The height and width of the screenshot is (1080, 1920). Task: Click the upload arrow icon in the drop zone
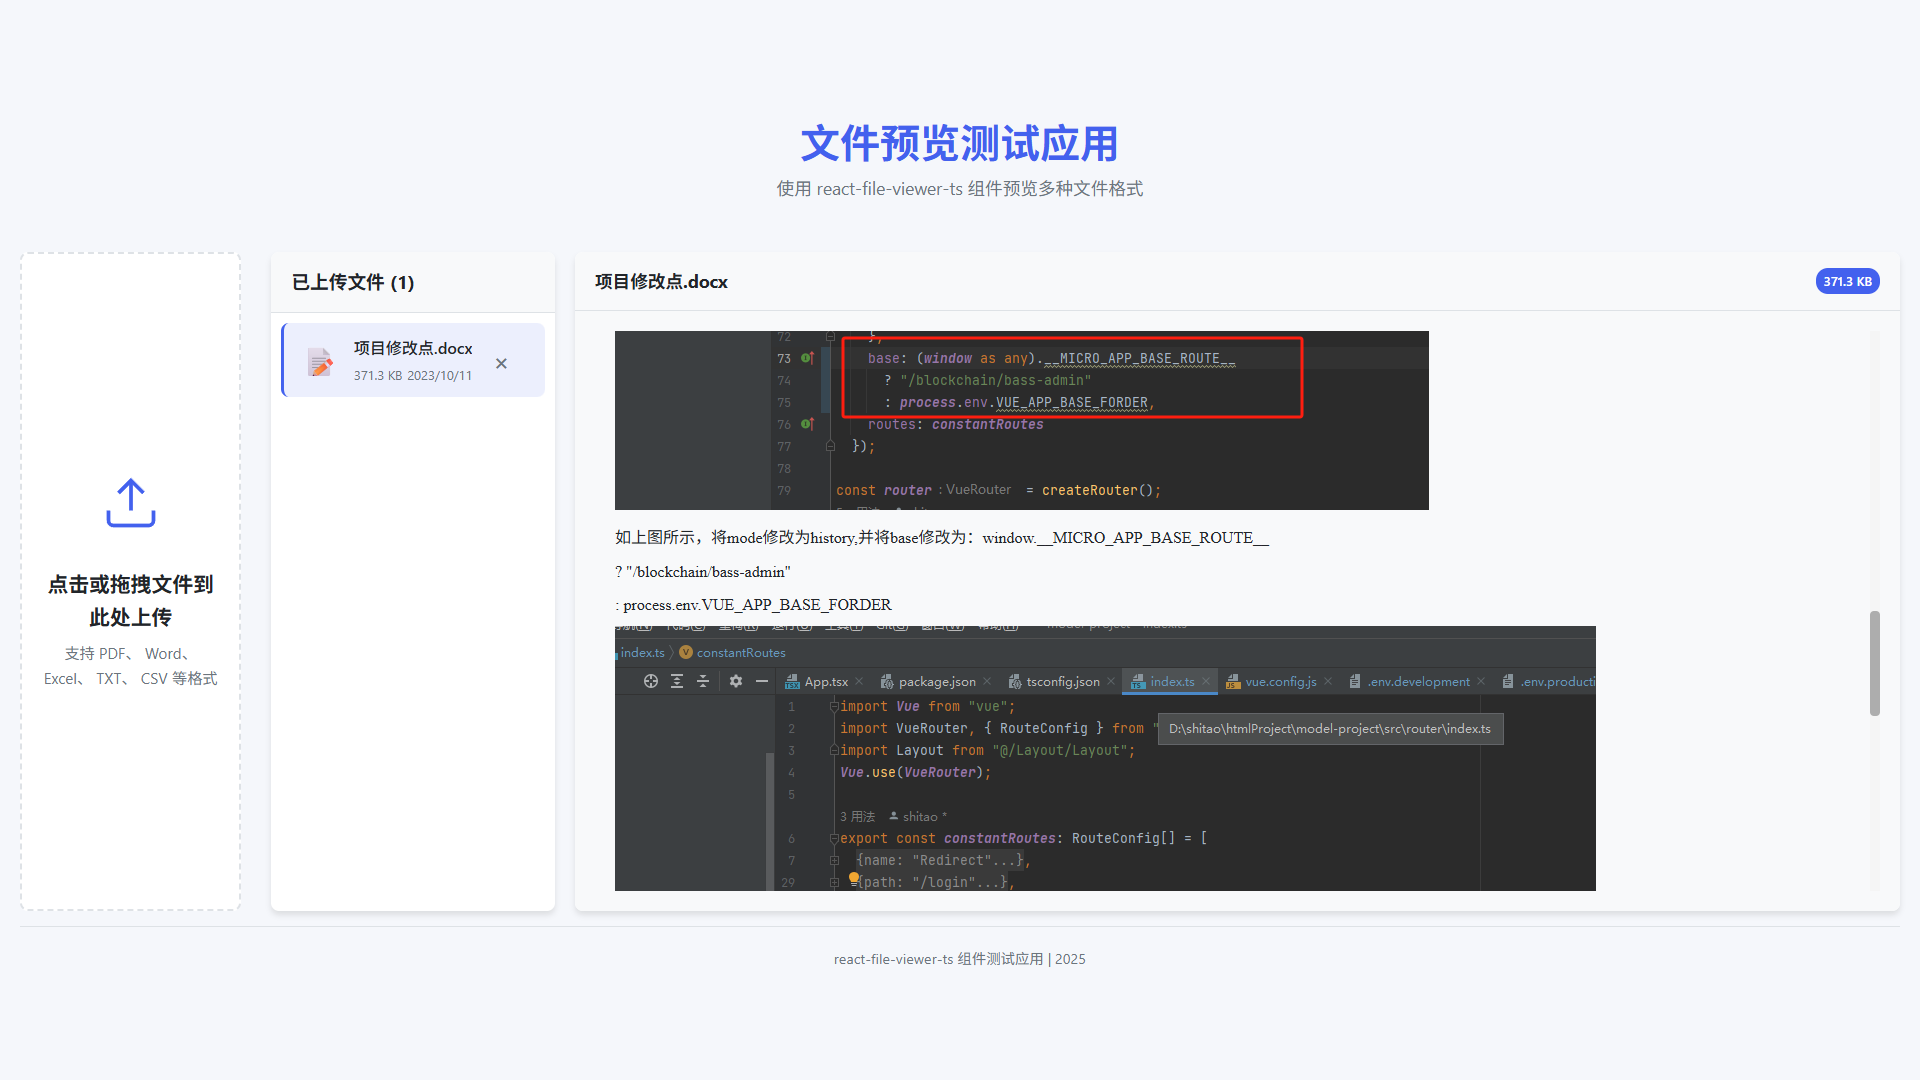coord(130,503)
